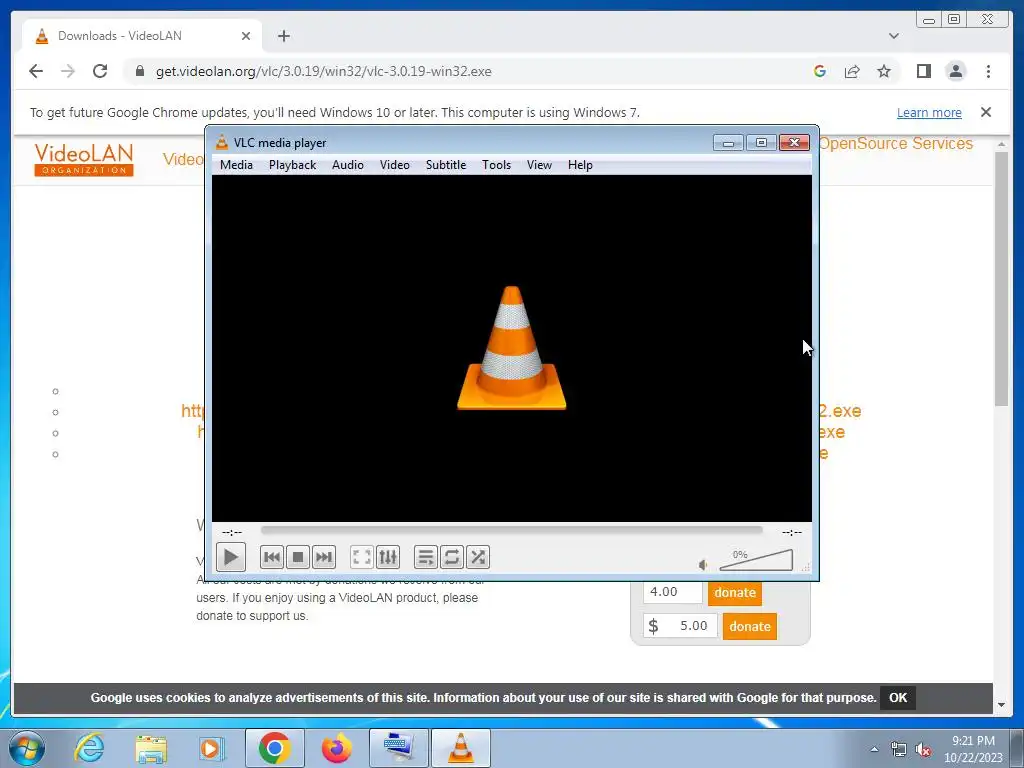The height and width of the screenshot is (768, 1024).
Task: Click the VLC seek progress bar
Action: click(x=511, y=531)
